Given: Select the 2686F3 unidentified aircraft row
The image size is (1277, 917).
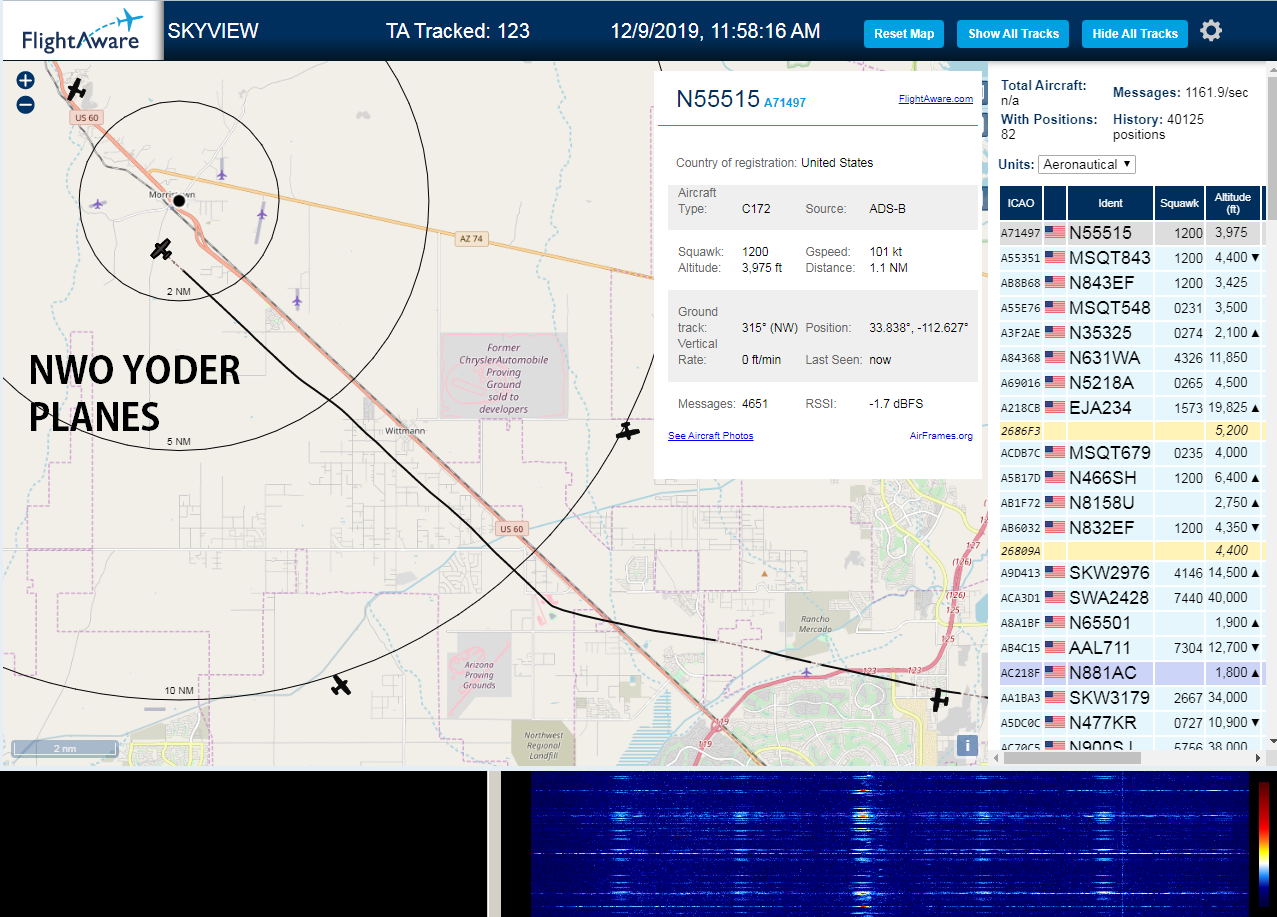Looking at the screenshot, I should click(1131, 431).
